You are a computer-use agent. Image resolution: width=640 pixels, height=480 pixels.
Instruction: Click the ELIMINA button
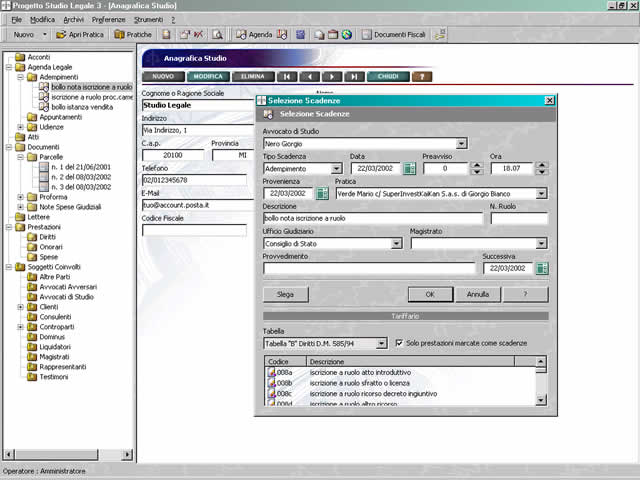pyautogui.click(x=253, y=76)
